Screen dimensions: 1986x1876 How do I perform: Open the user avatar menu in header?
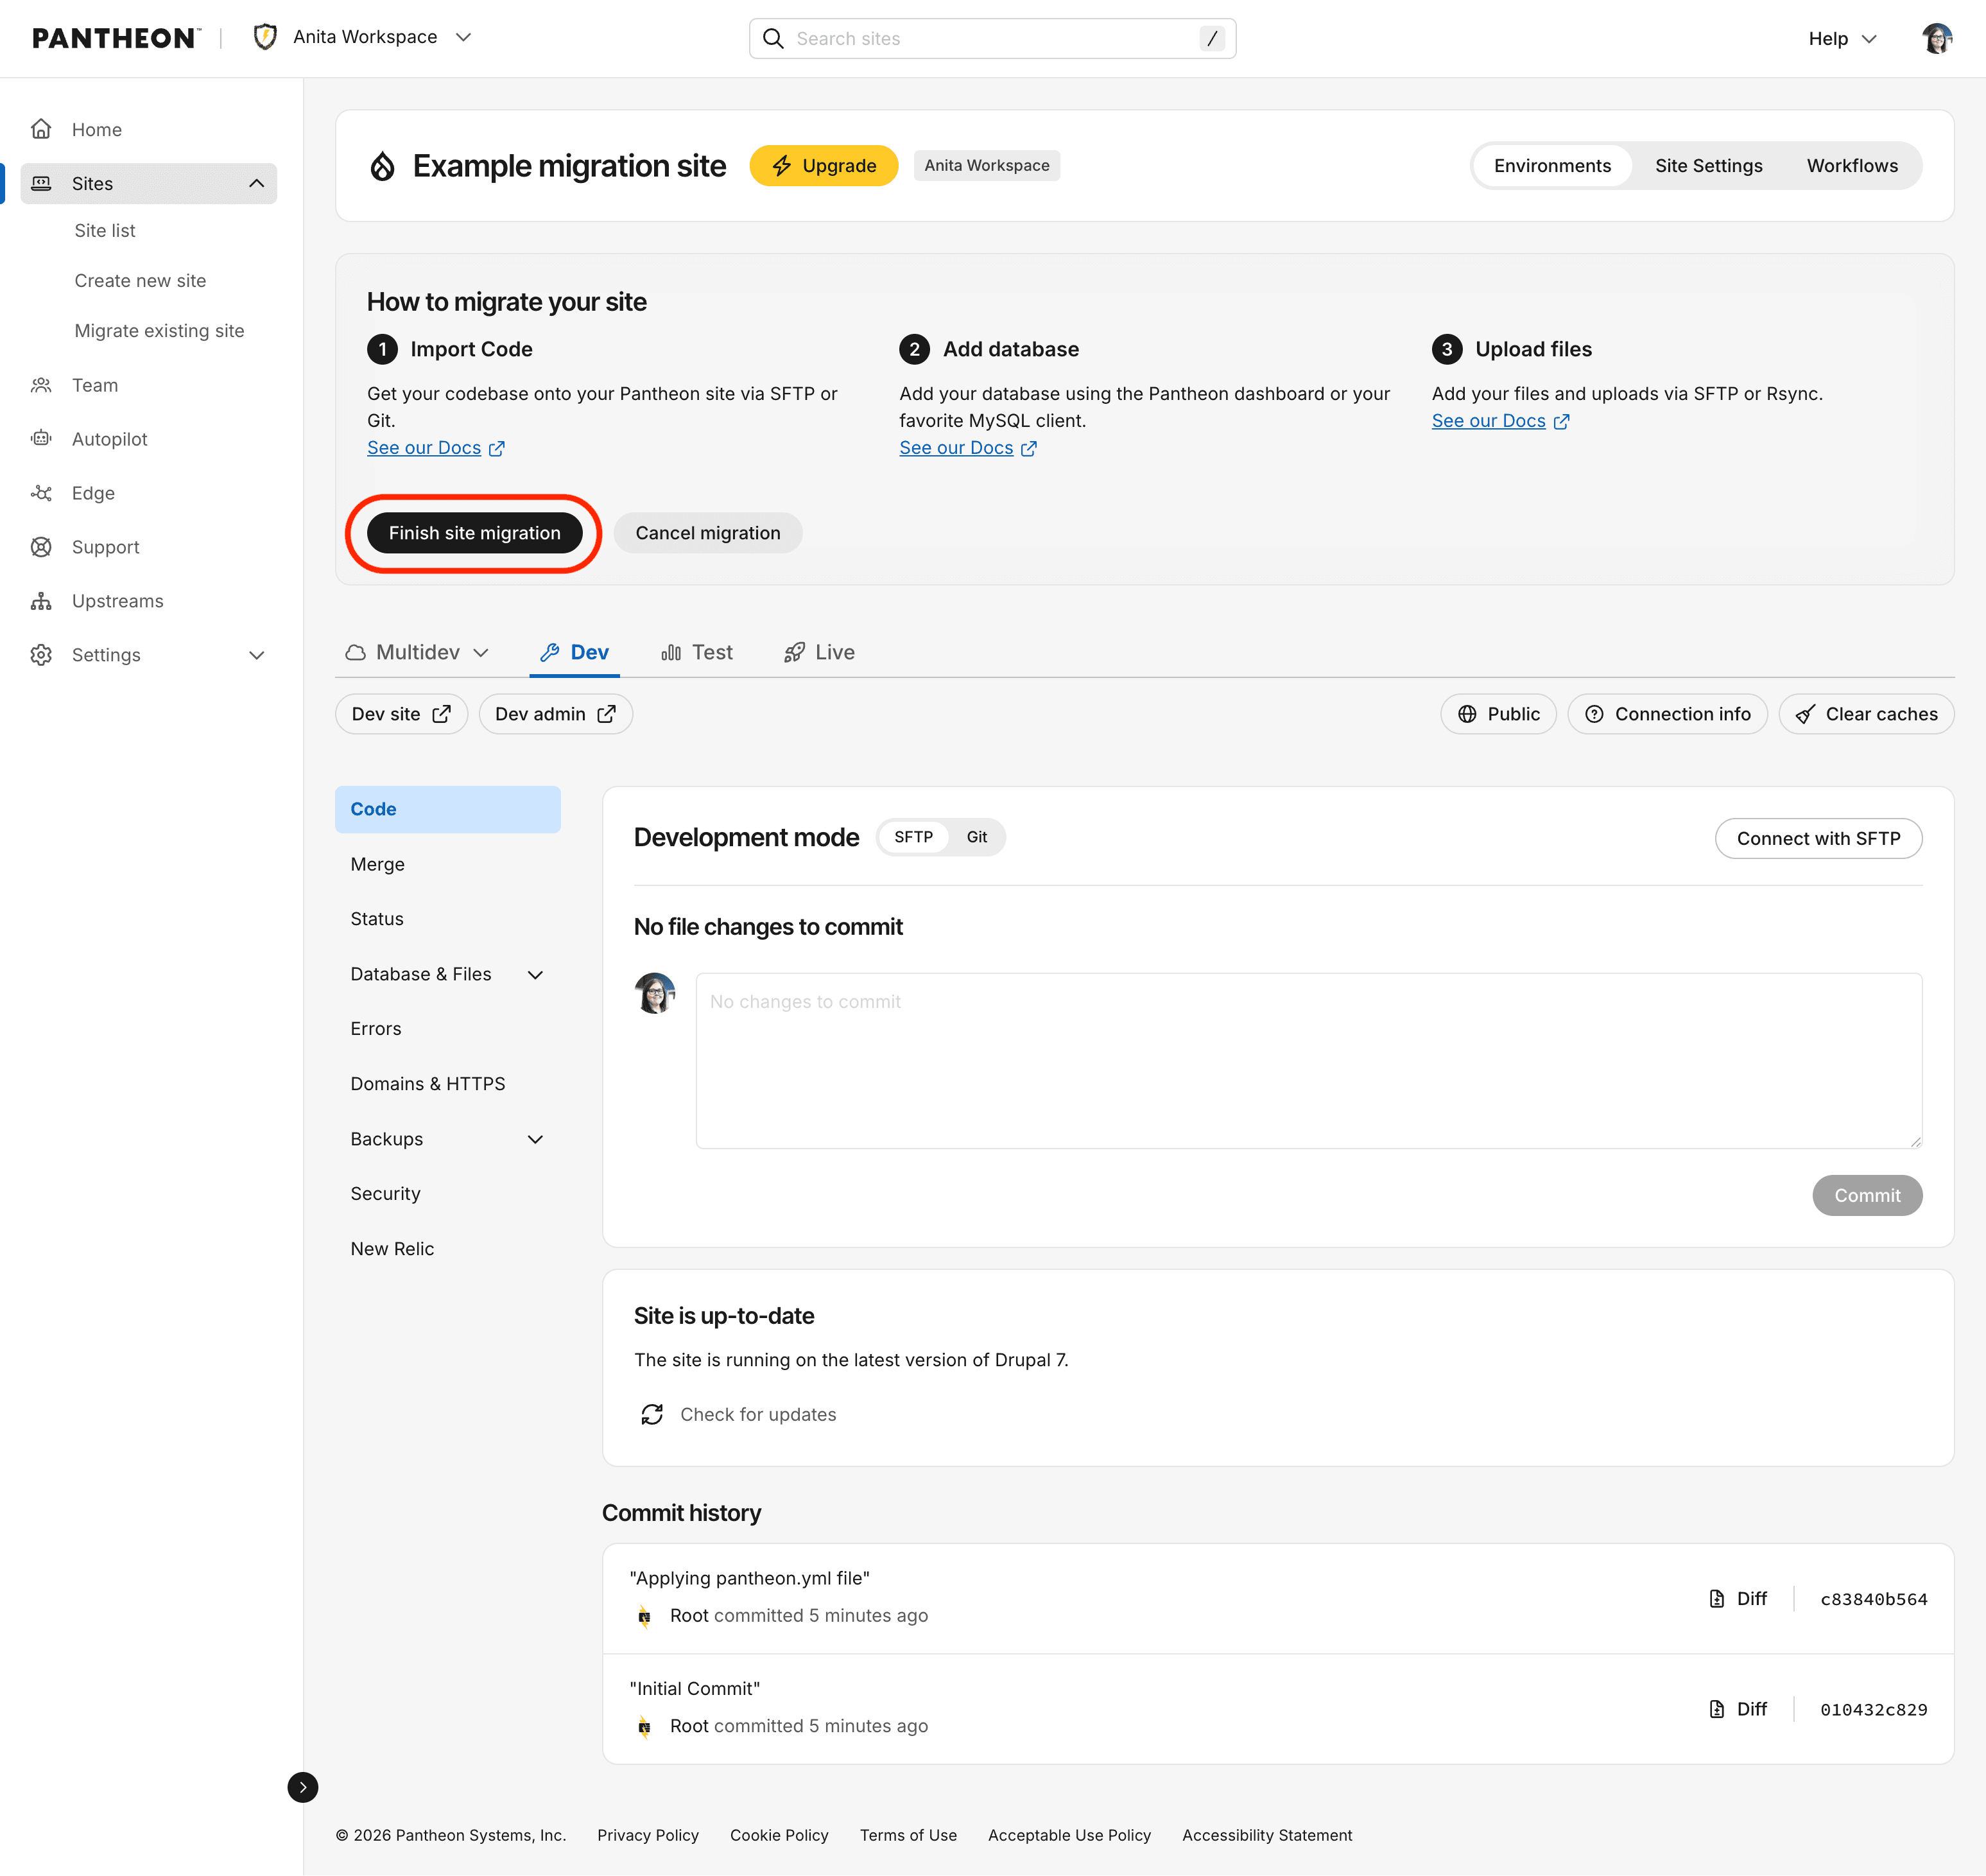pos(1937,38)
